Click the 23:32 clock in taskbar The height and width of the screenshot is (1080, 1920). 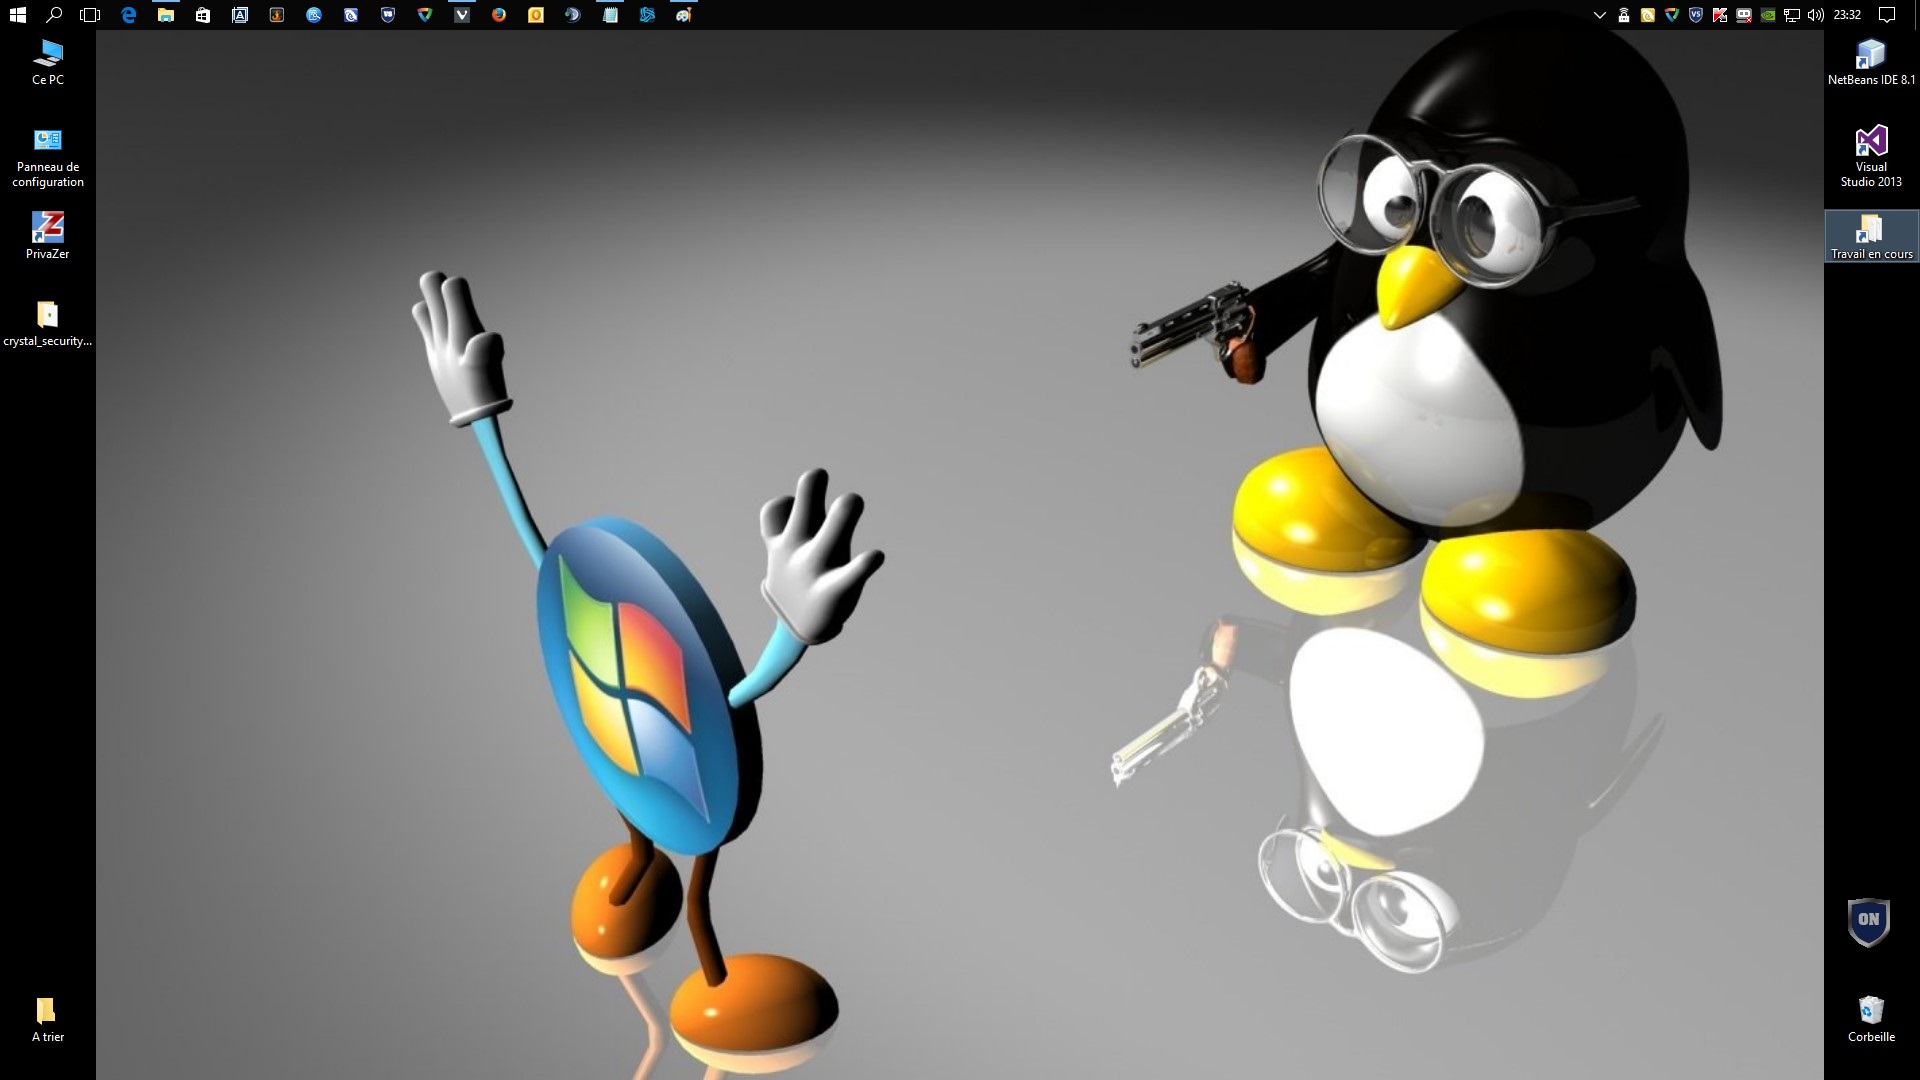[x=1847, y=15]
